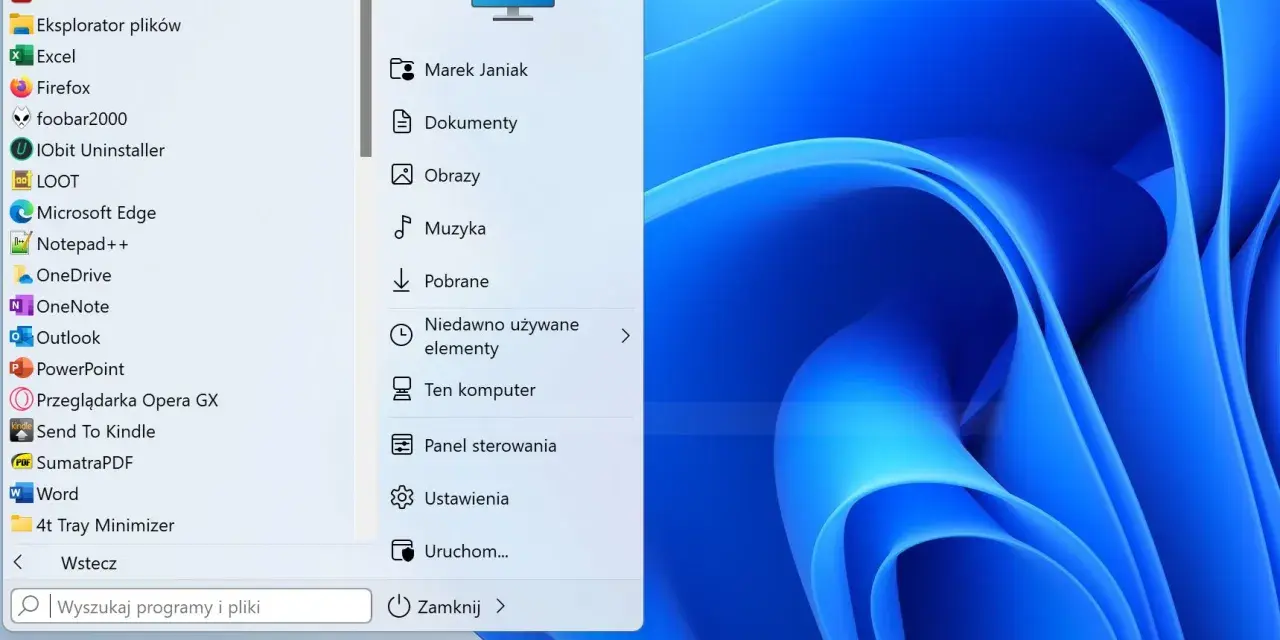This screenshot has width=1280, height=640.
Task: Click the Eksplorator plików program name
Action: tap(109, 25)
